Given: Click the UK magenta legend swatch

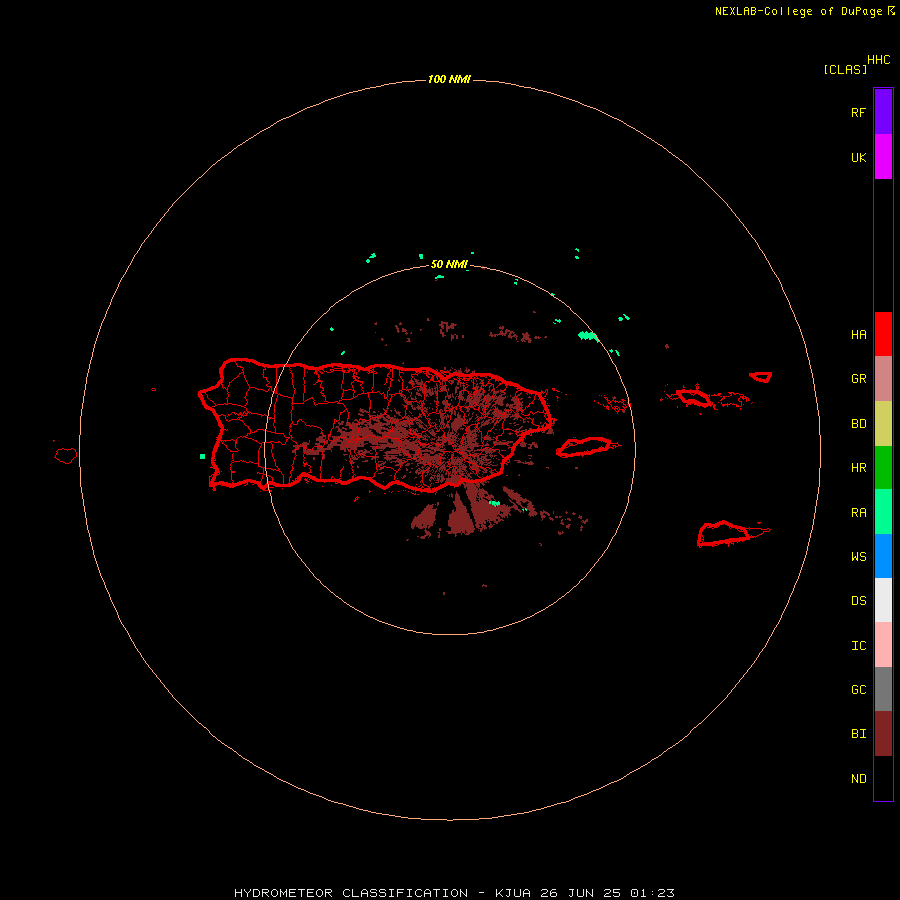Looking at the screenshot, I should (883, 157).
